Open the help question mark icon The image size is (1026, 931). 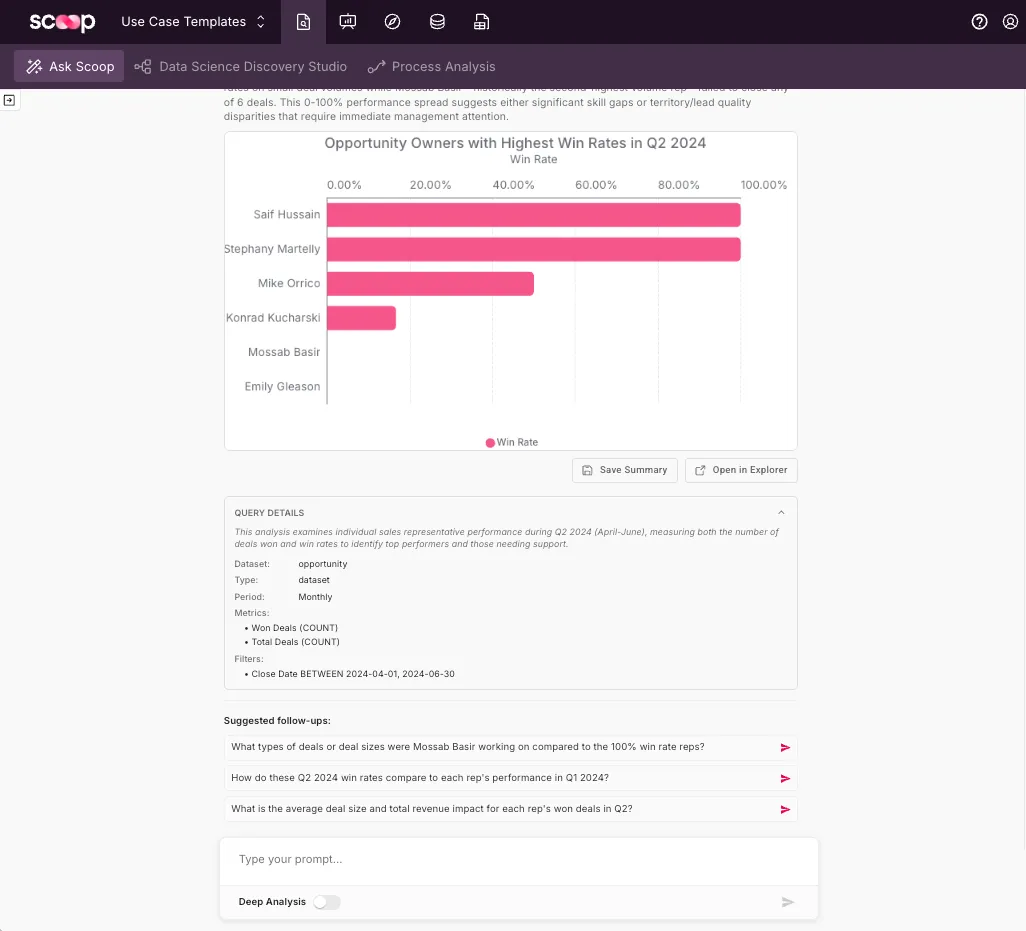pos(979,21)
